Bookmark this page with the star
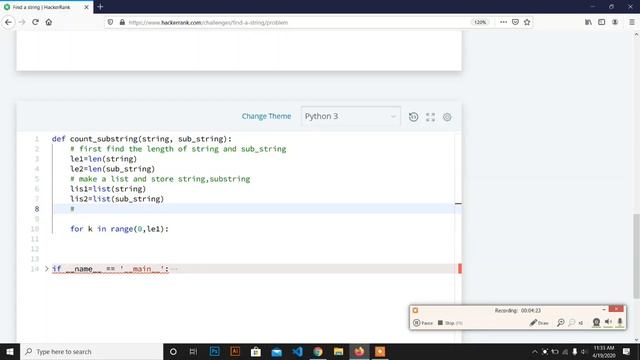 pos(527,22)
